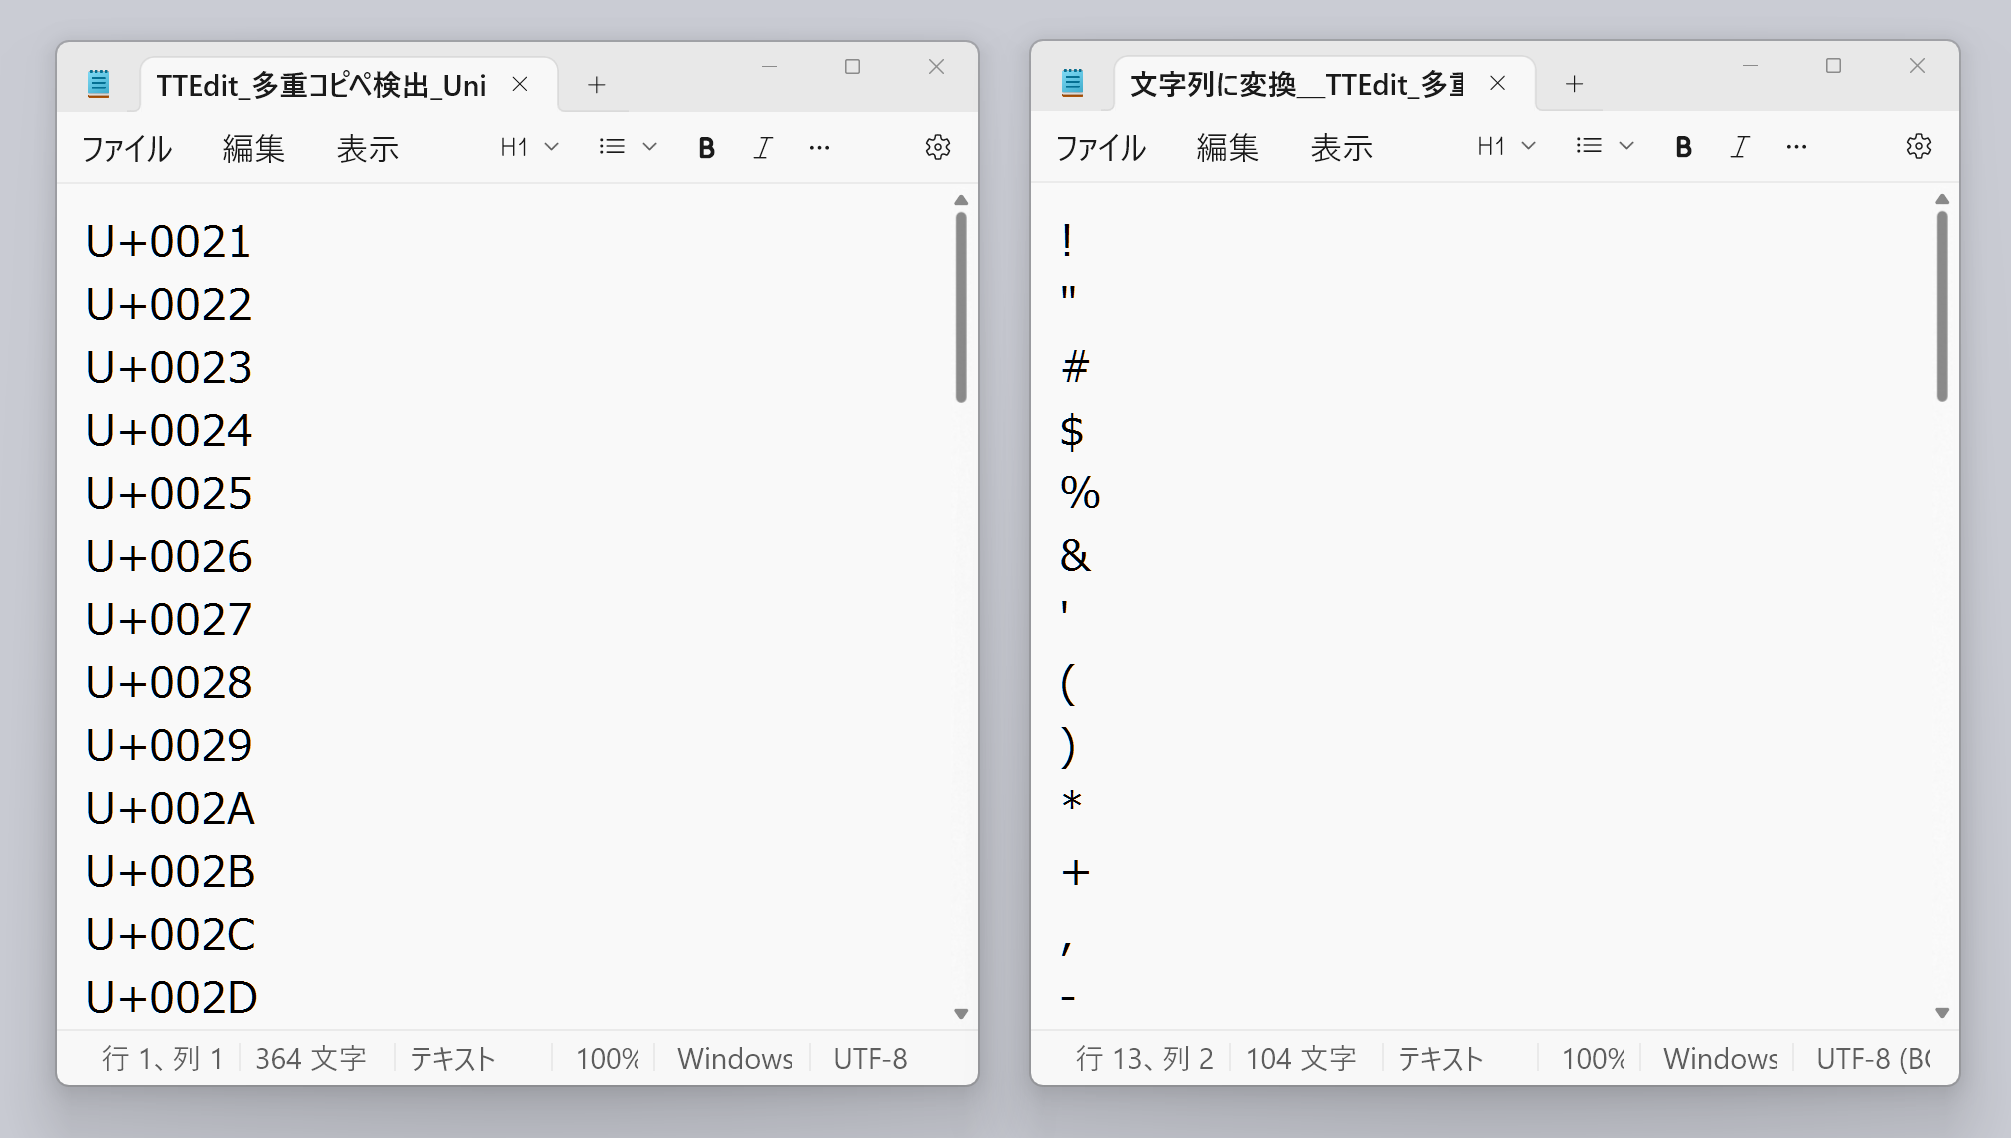Toggle italic formatting in right Notepad window
Image resolution: width=2011 pixels, height=1138 pixels.
(x=1740, y=147)
